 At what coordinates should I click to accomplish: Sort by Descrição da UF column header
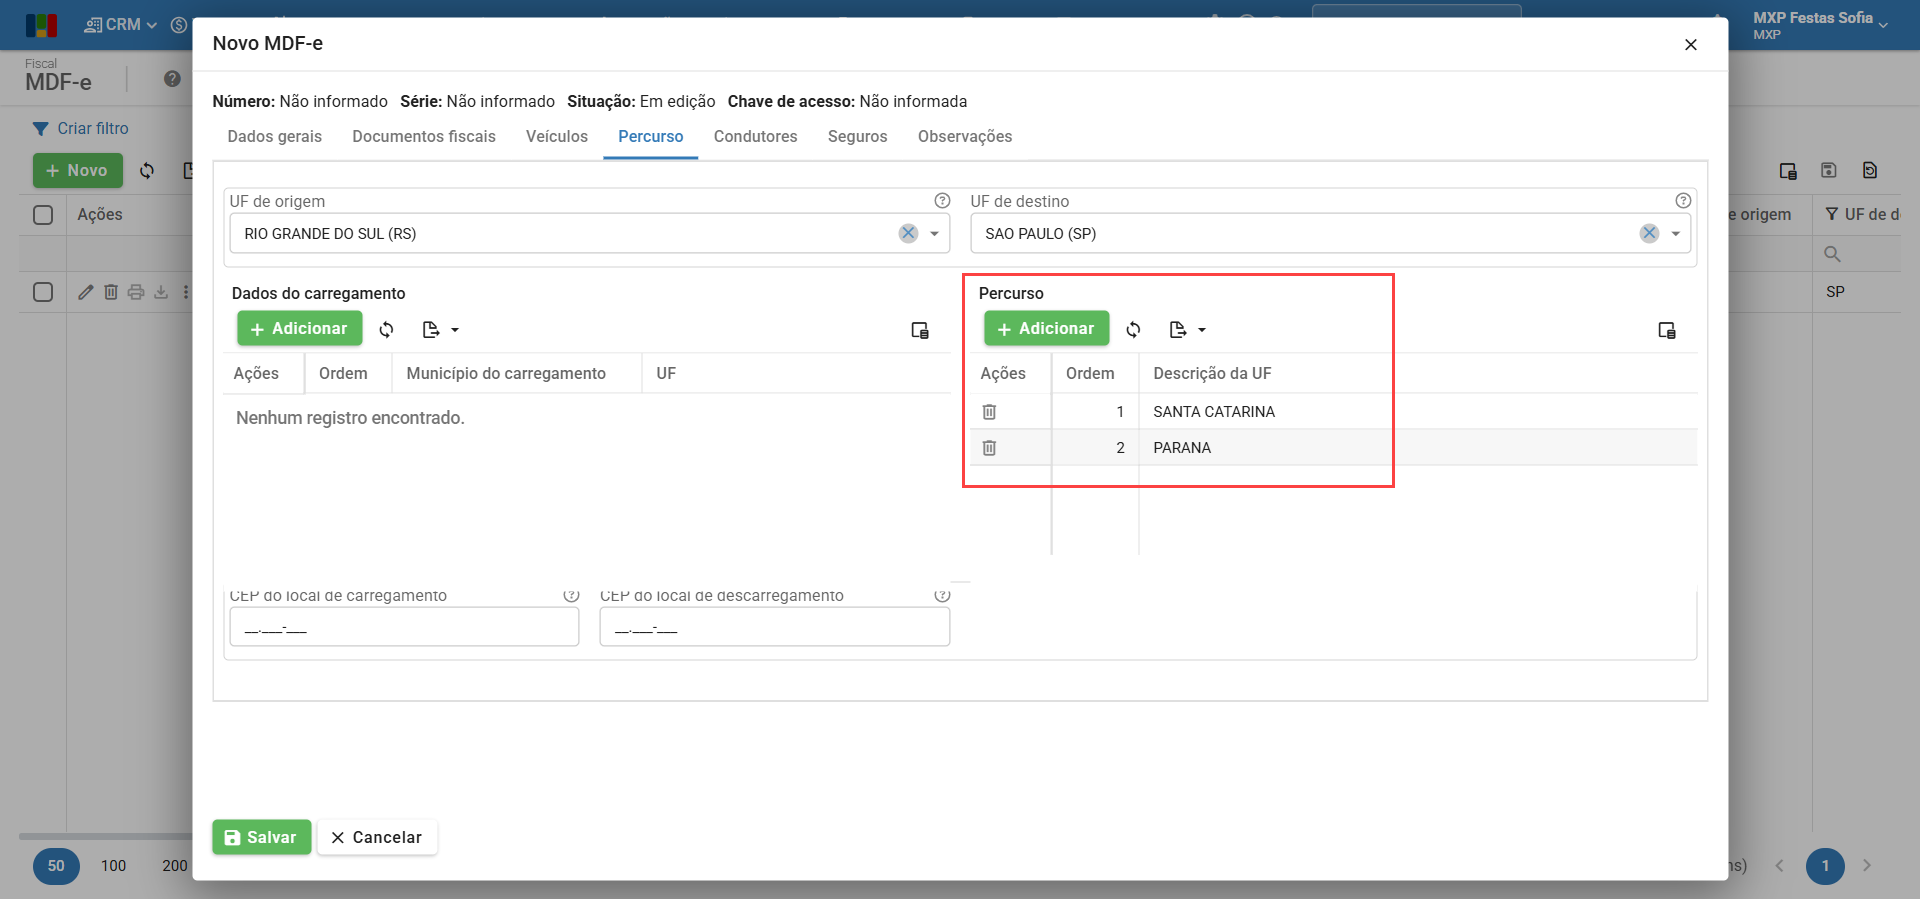(1212, 374)
